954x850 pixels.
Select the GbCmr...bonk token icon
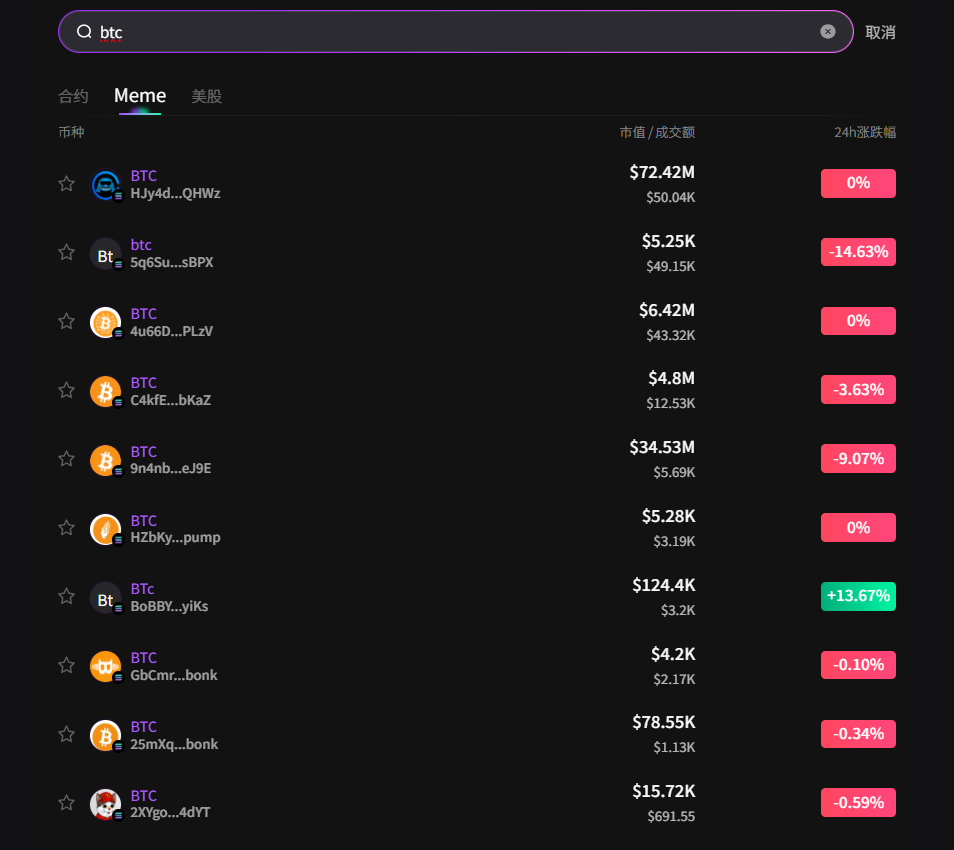click(106, 667)
